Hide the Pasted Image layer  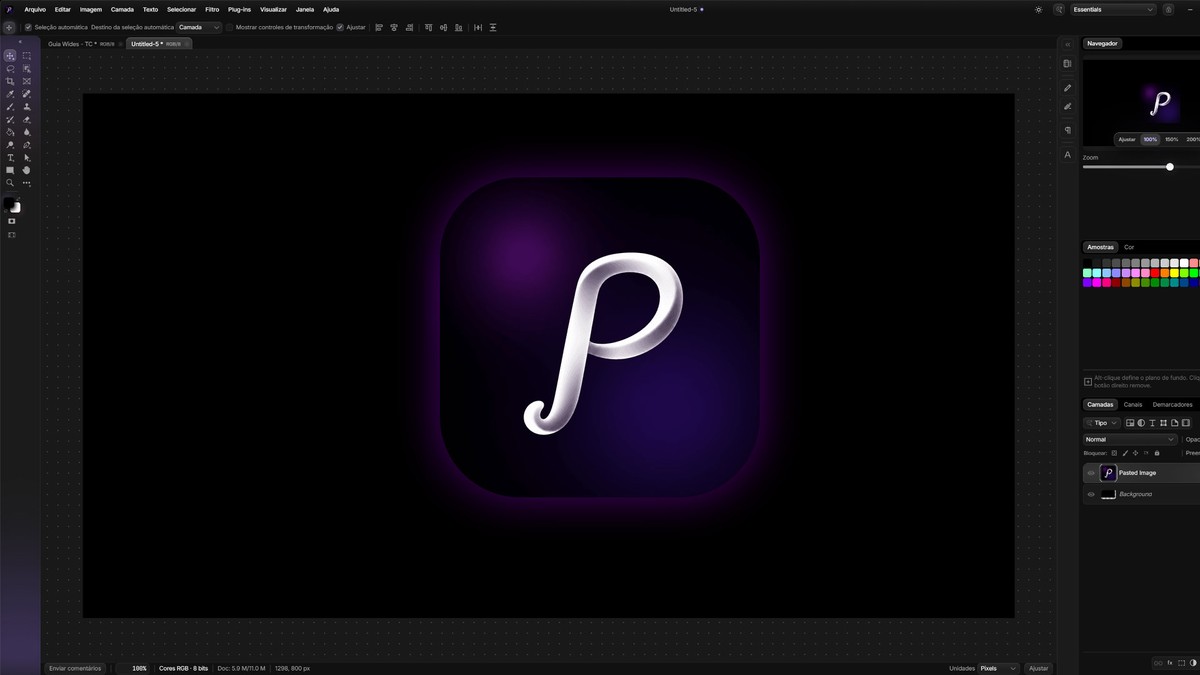(1091, 473)
